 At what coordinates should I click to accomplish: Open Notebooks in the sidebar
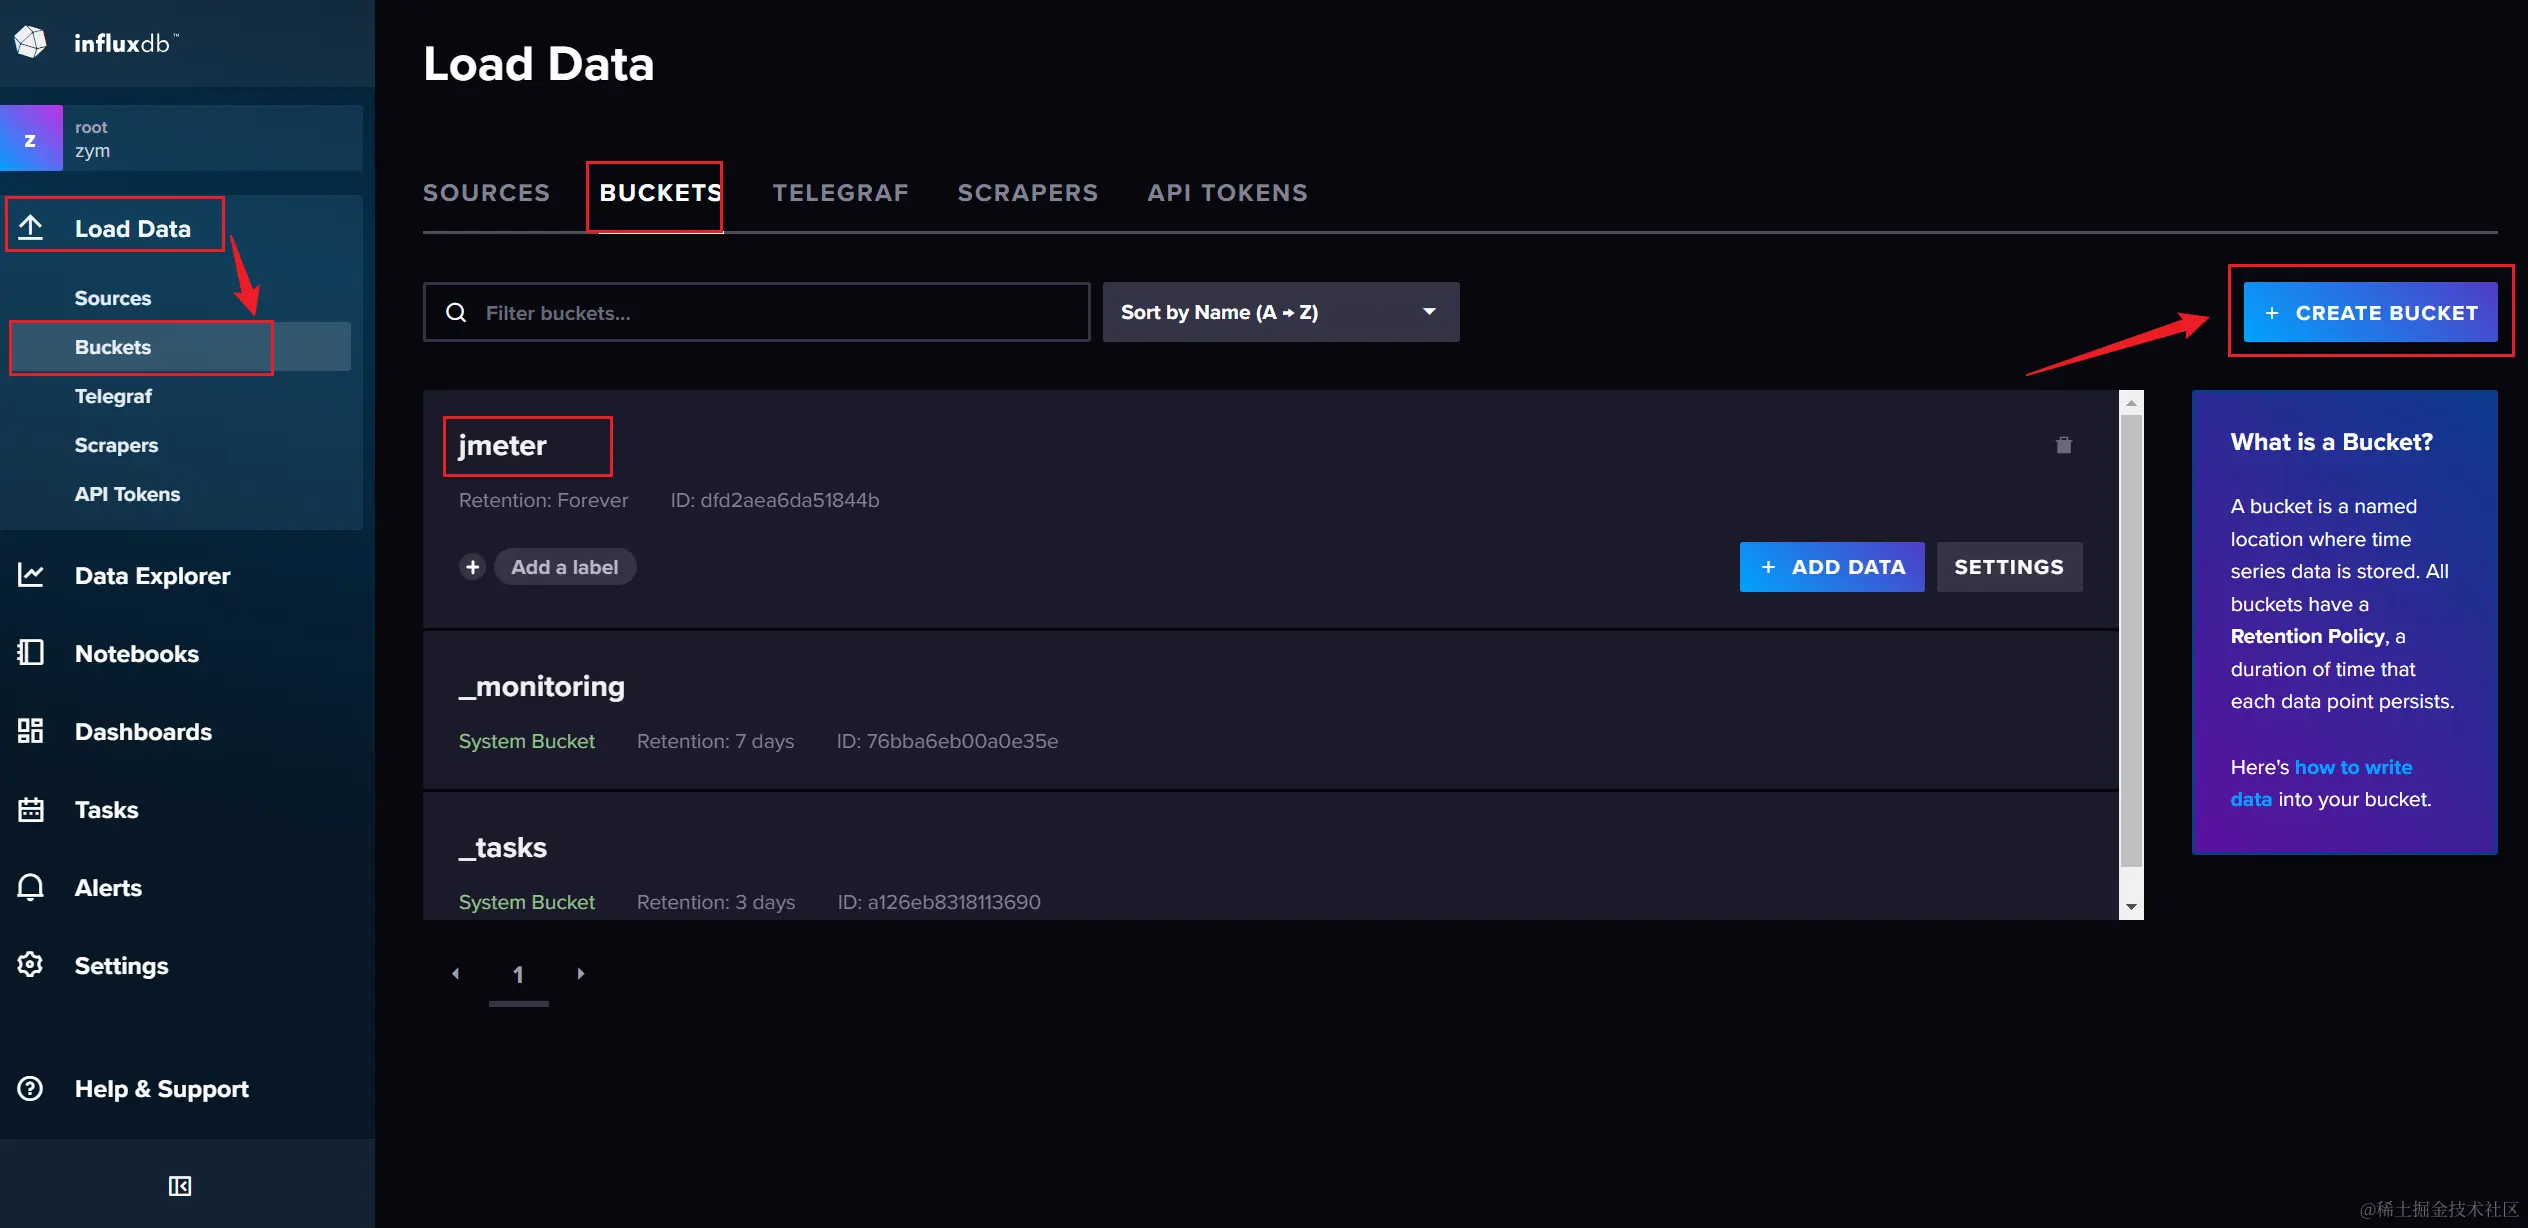click(137, 653)
